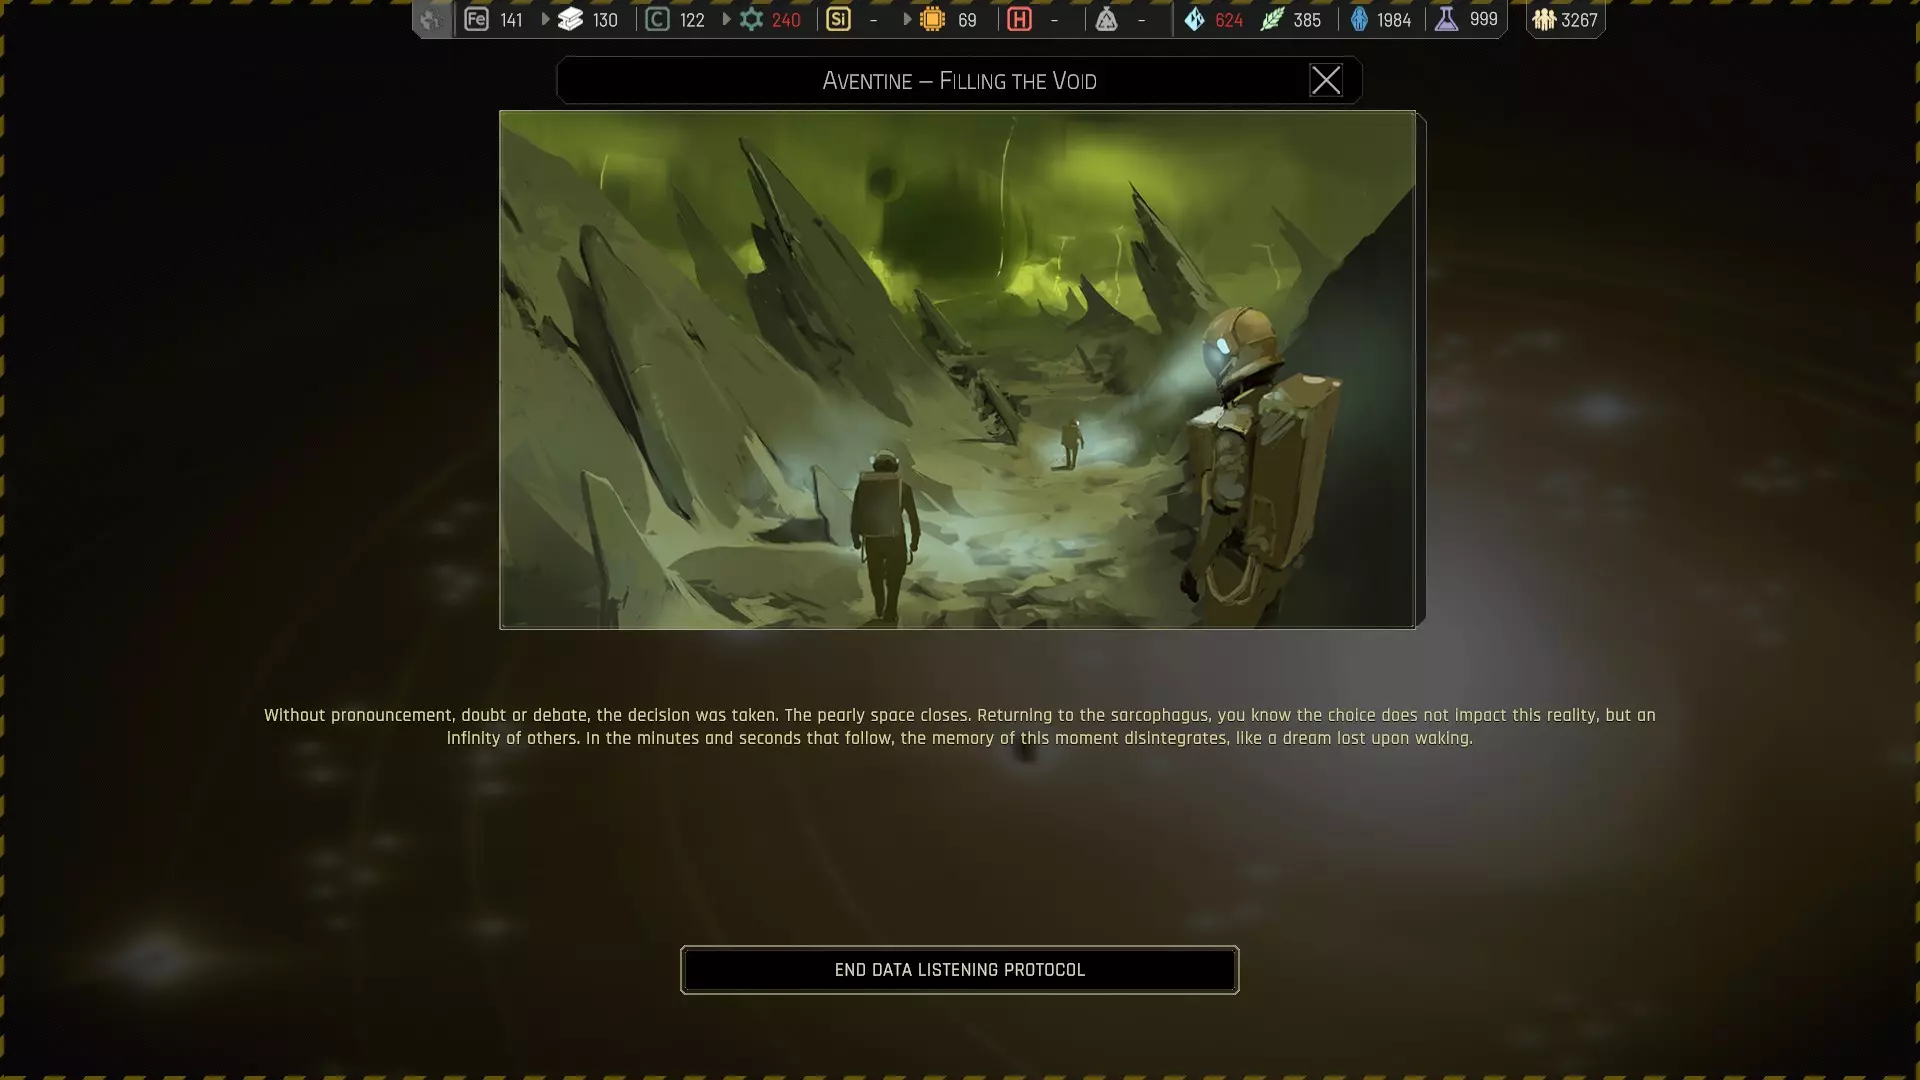Viewport: 1920px width, 1080px height.
Task: Click the purple science flask icon
Action: pyautogui.click(x=1446, y=19)
